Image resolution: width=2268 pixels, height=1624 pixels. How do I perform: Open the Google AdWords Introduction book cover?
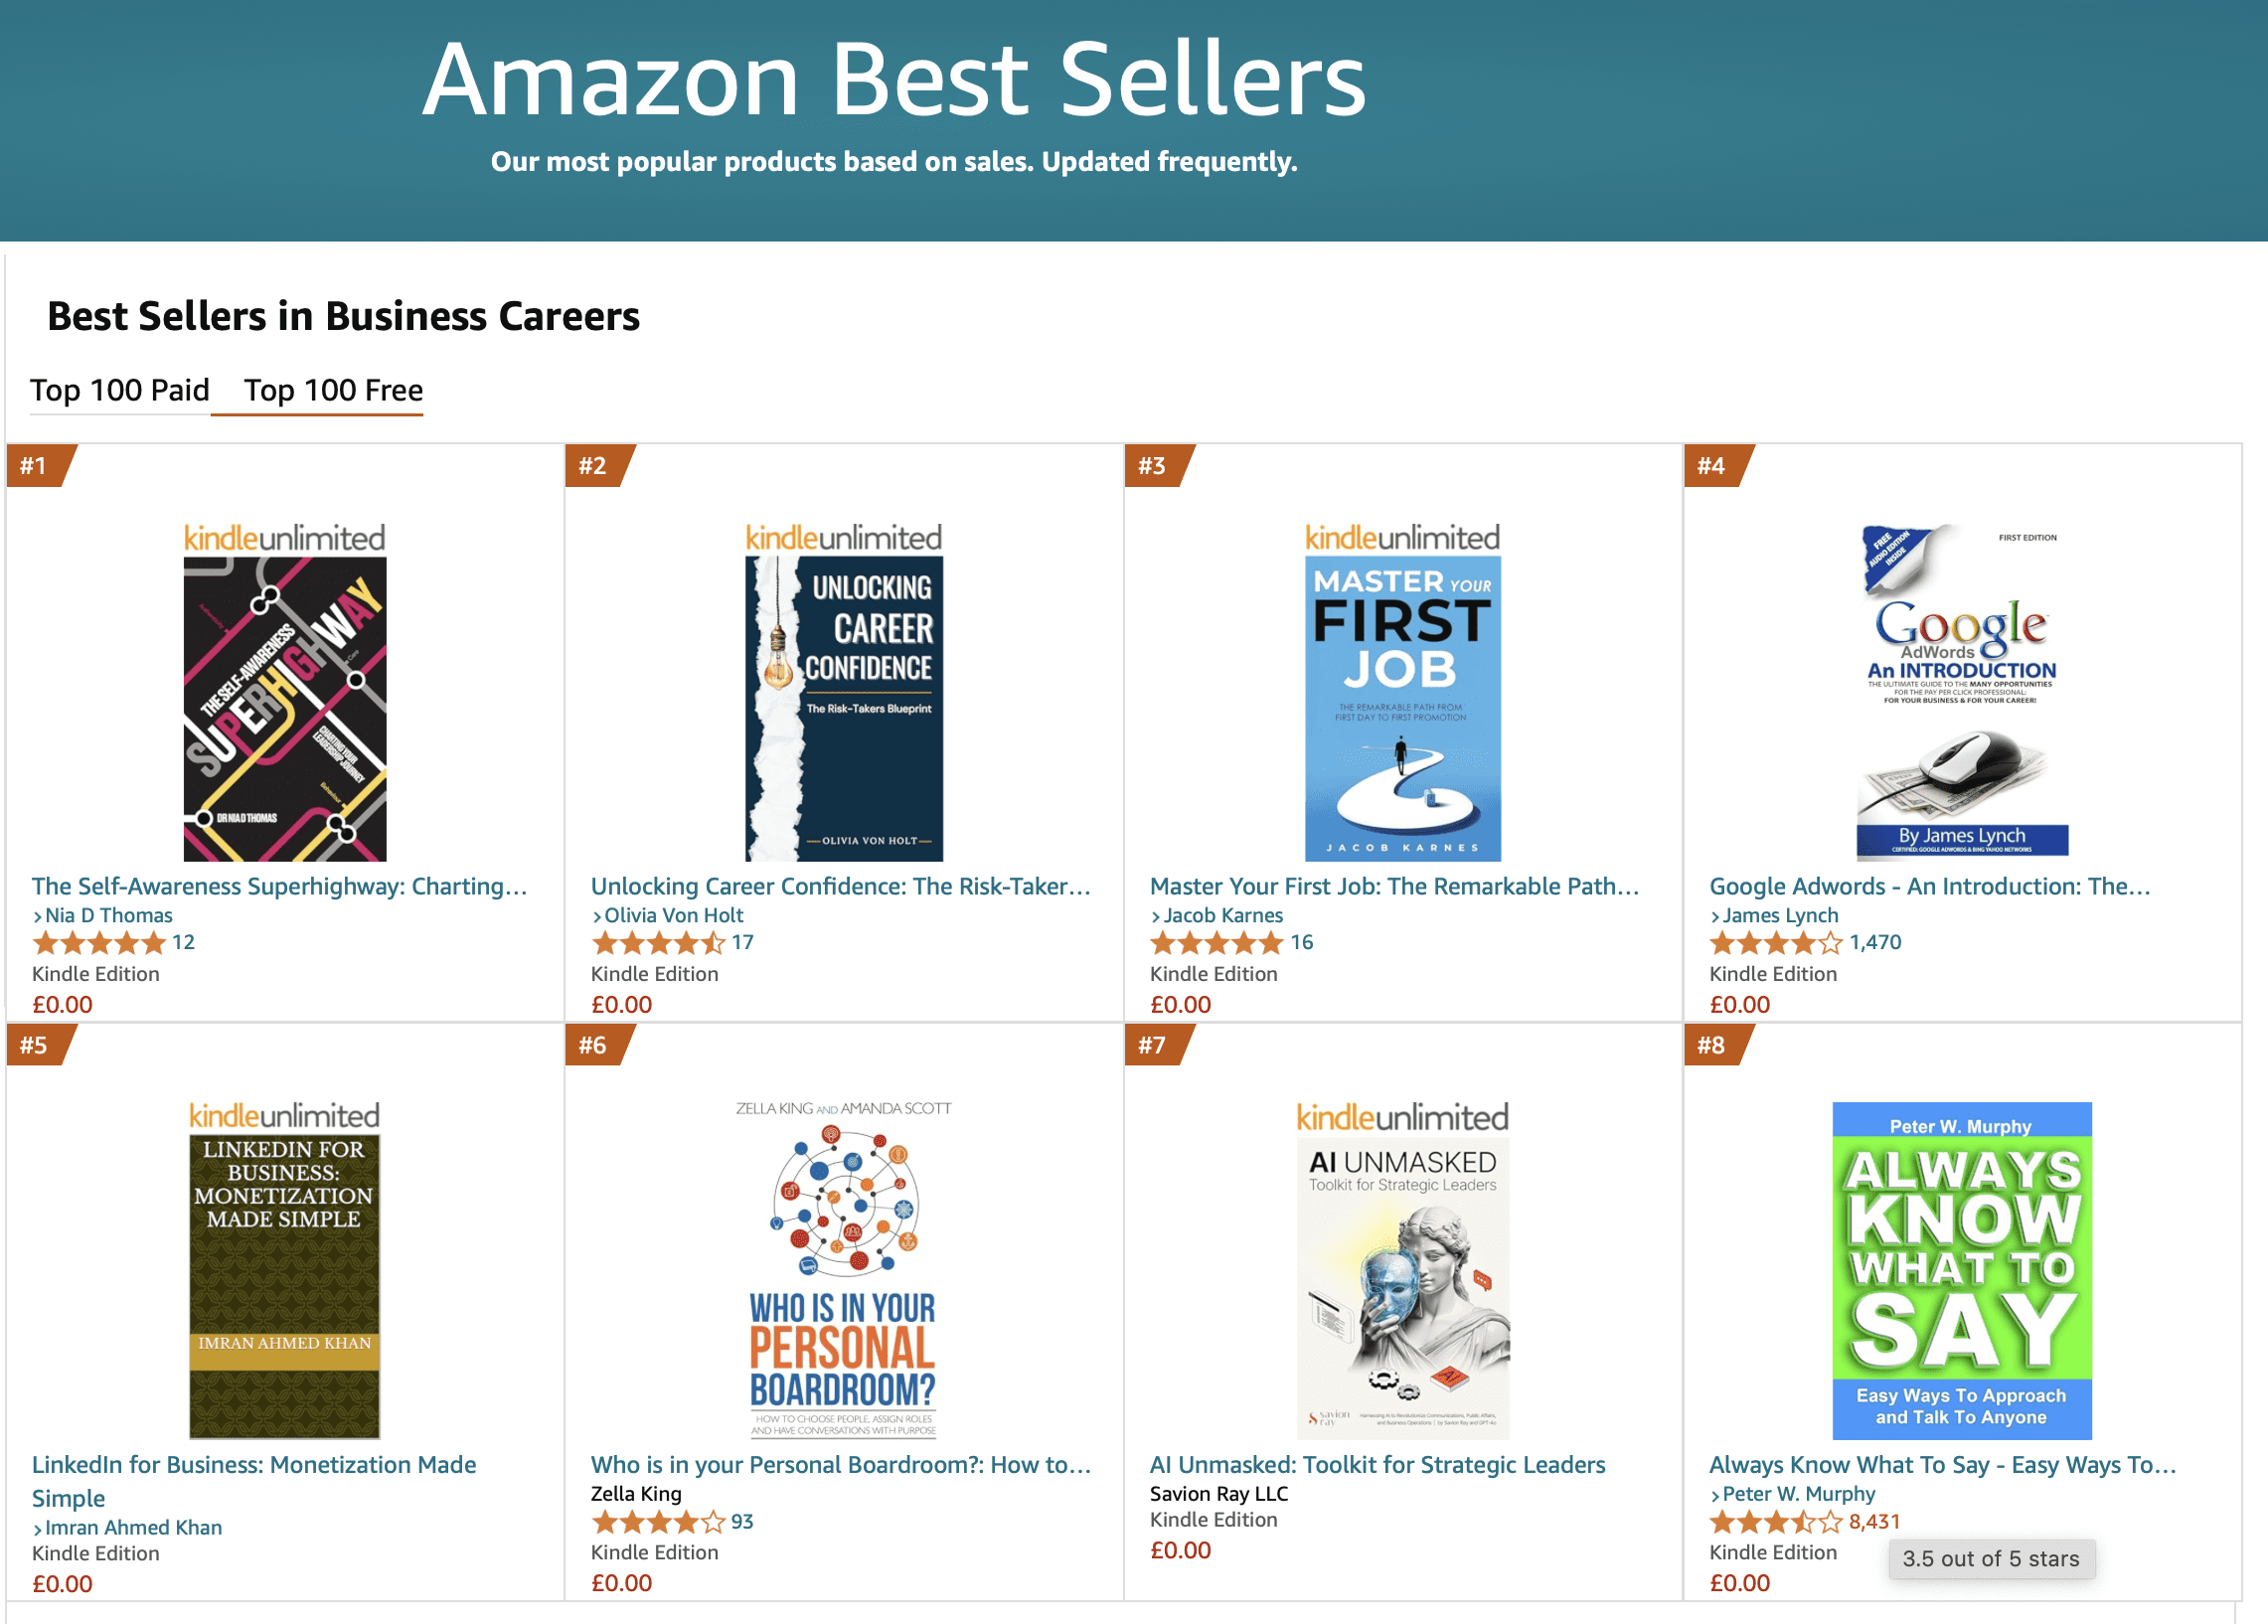(1961, 692)
